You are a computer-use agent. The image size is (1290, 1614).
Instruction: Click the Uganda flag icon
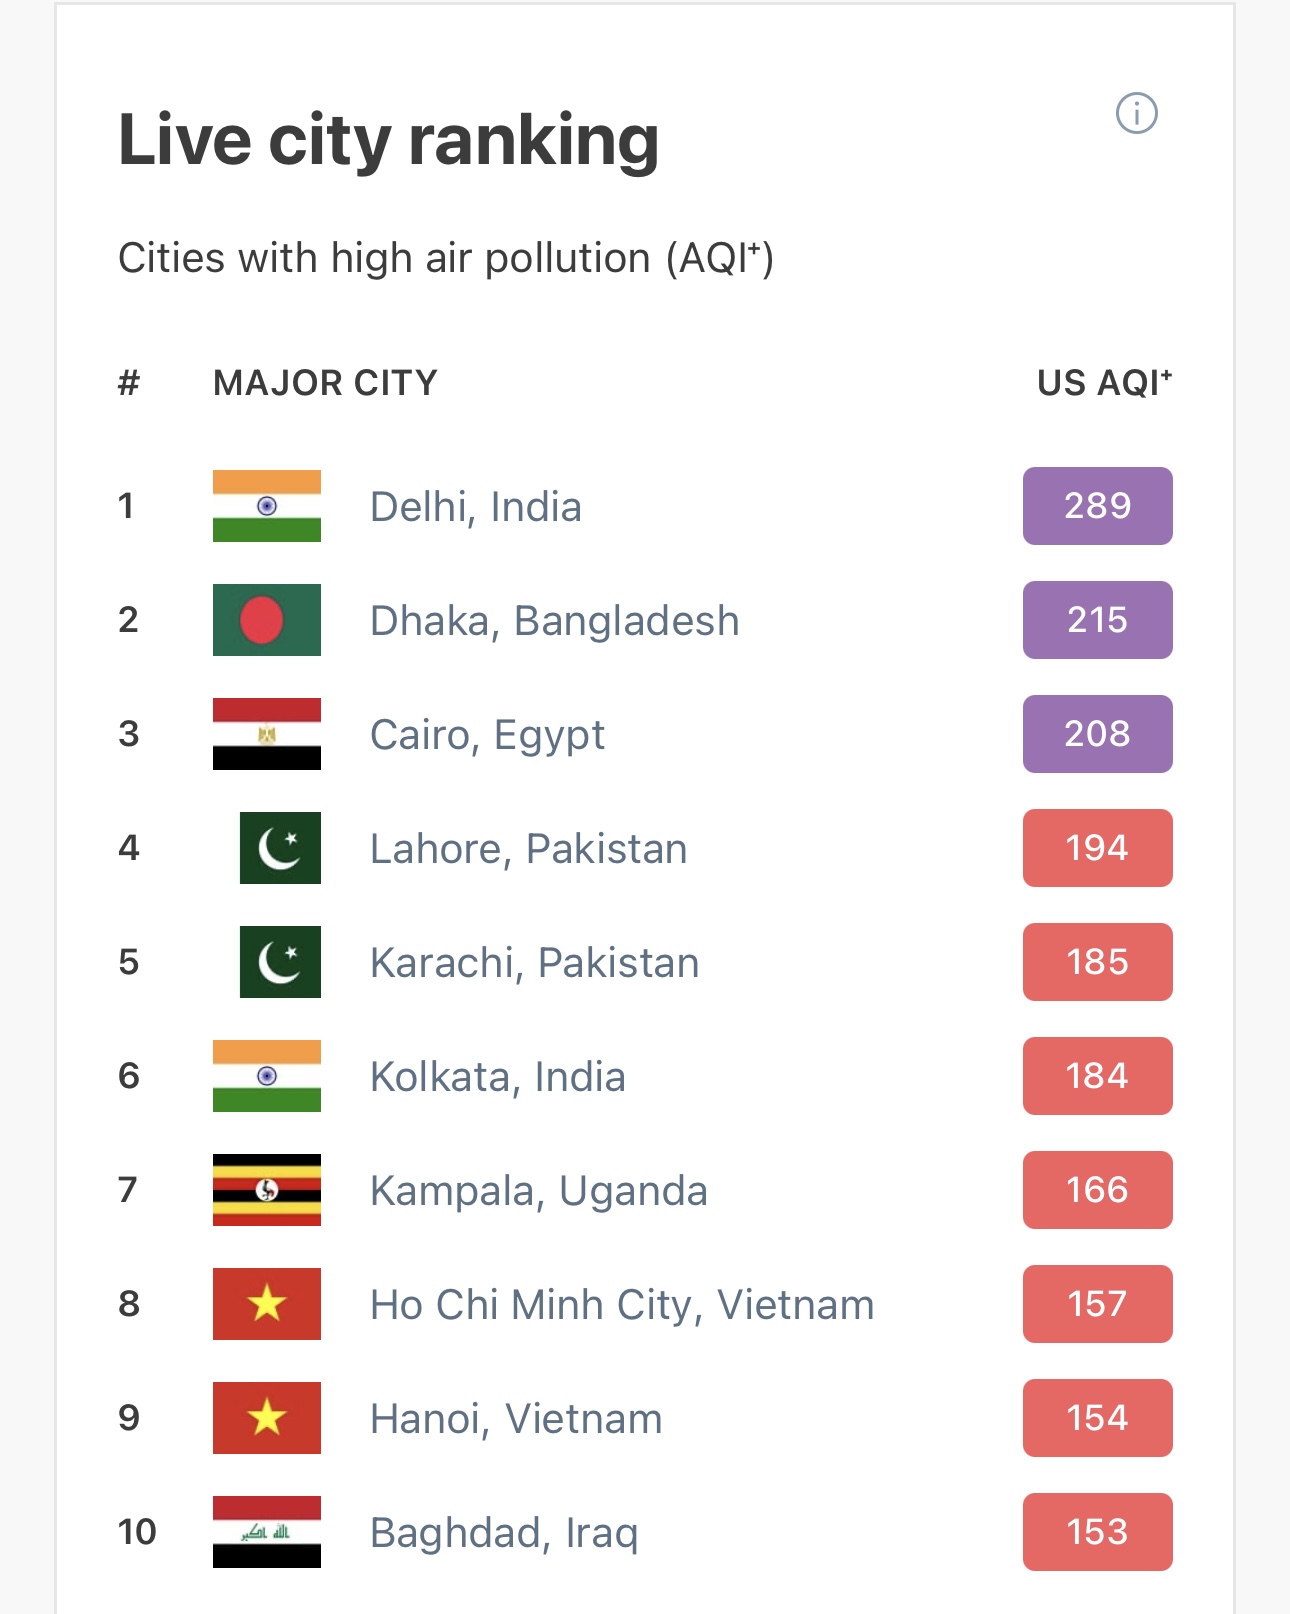pyautogui.click(x=267, y=1190)
